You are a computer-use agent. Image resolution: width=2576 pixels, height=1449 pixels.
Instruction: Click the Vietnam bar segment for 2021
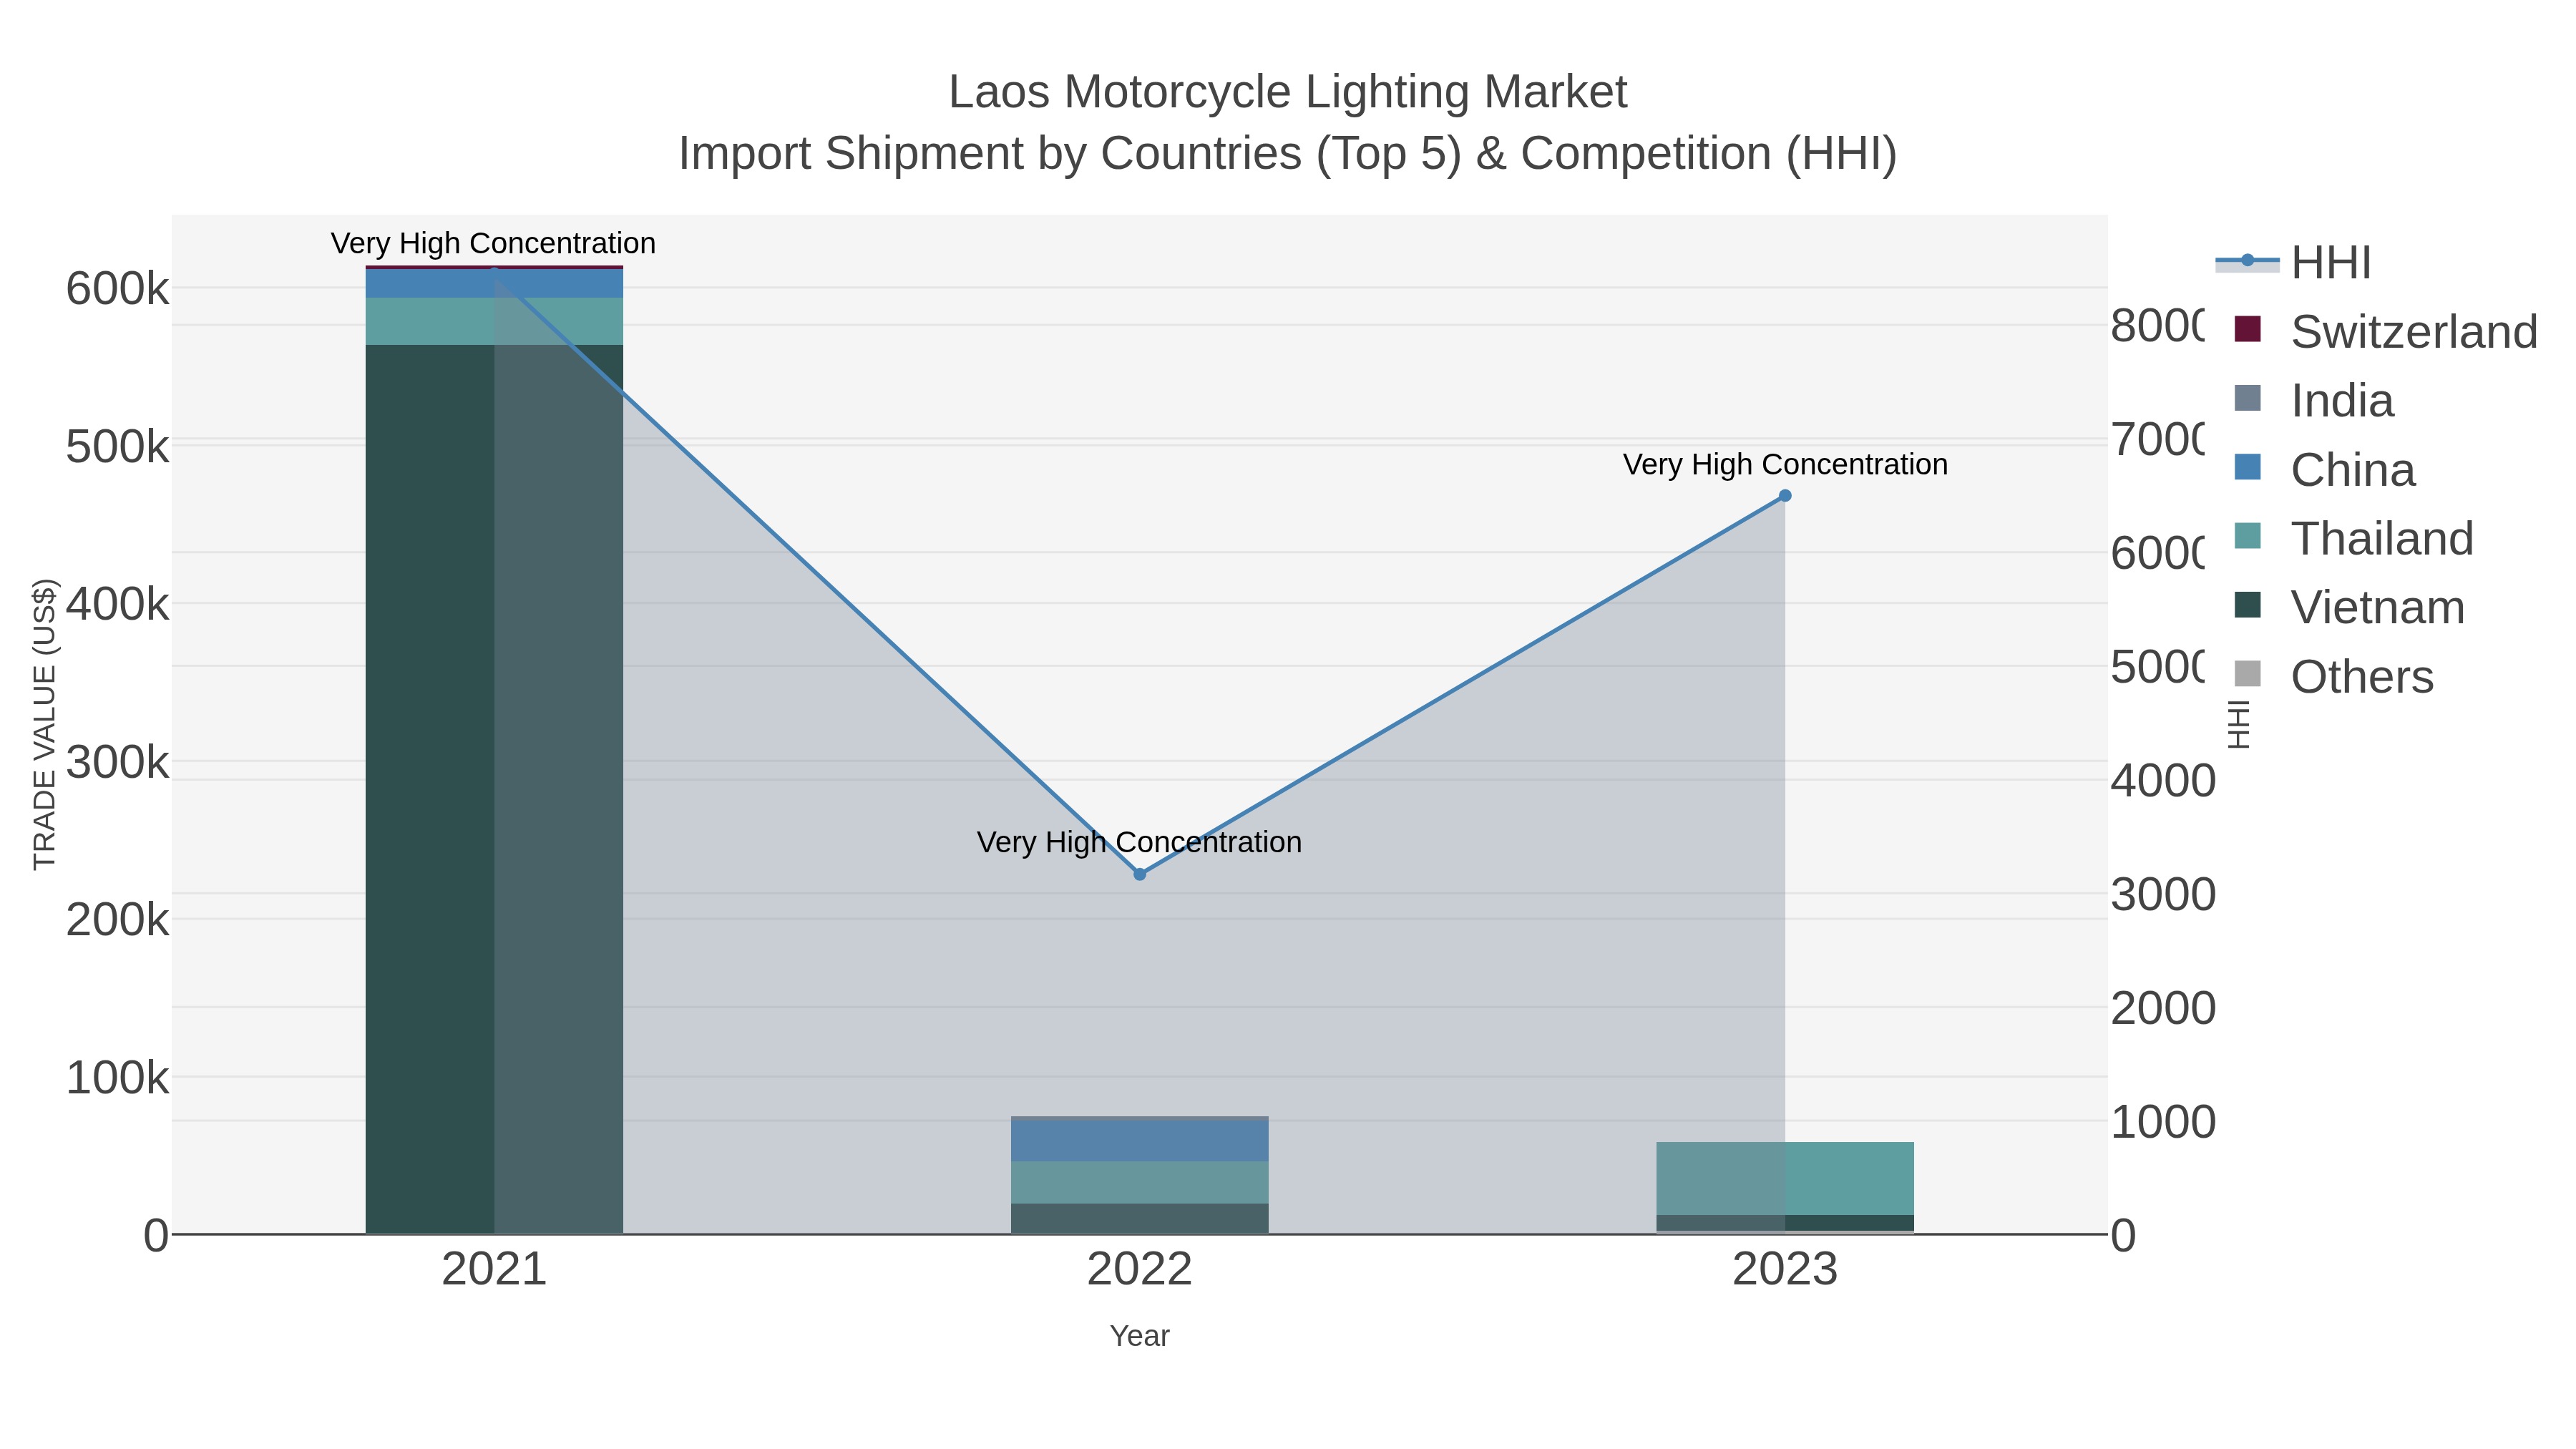click(494, 789)
